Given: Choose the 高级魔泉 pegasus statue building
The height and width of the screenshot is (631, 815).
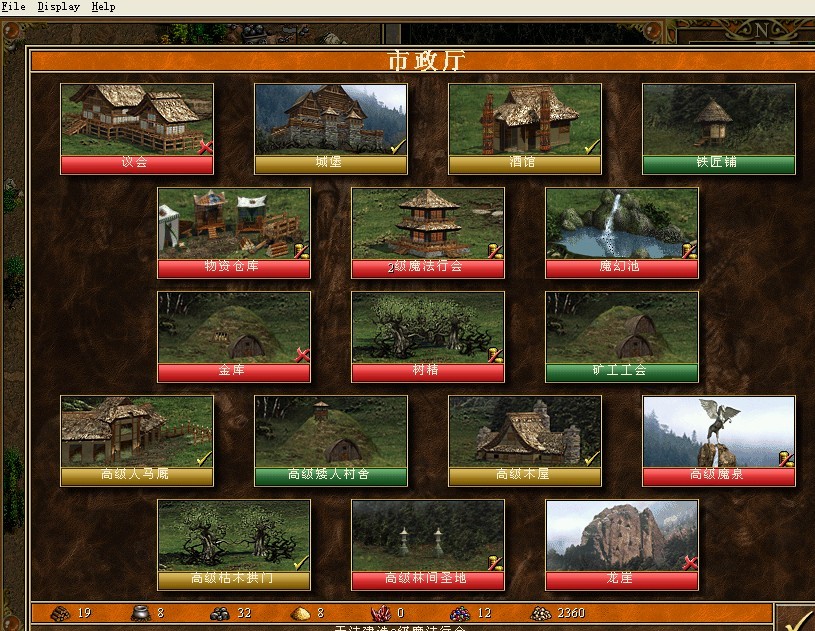Looking at the screenshot, I should coord(719,432).
